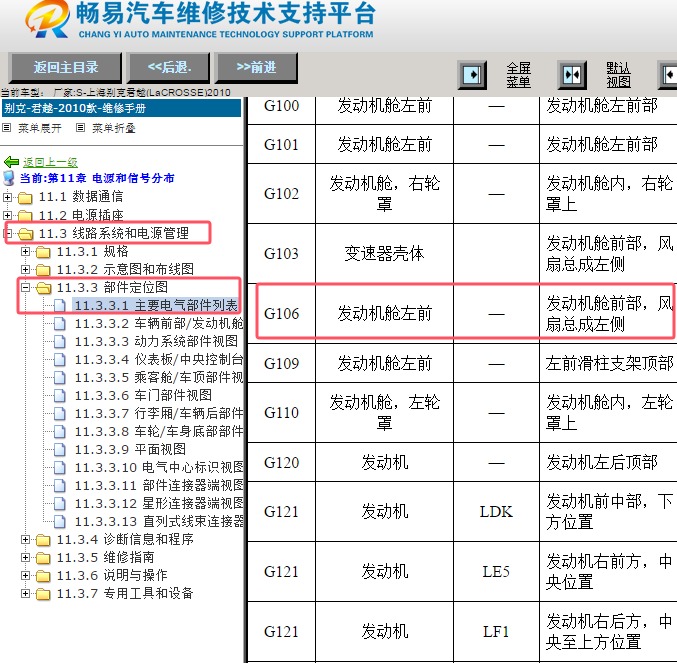Click the page icon of 11.3.3.13 直列式线束连接器

(x=60, y=521)
